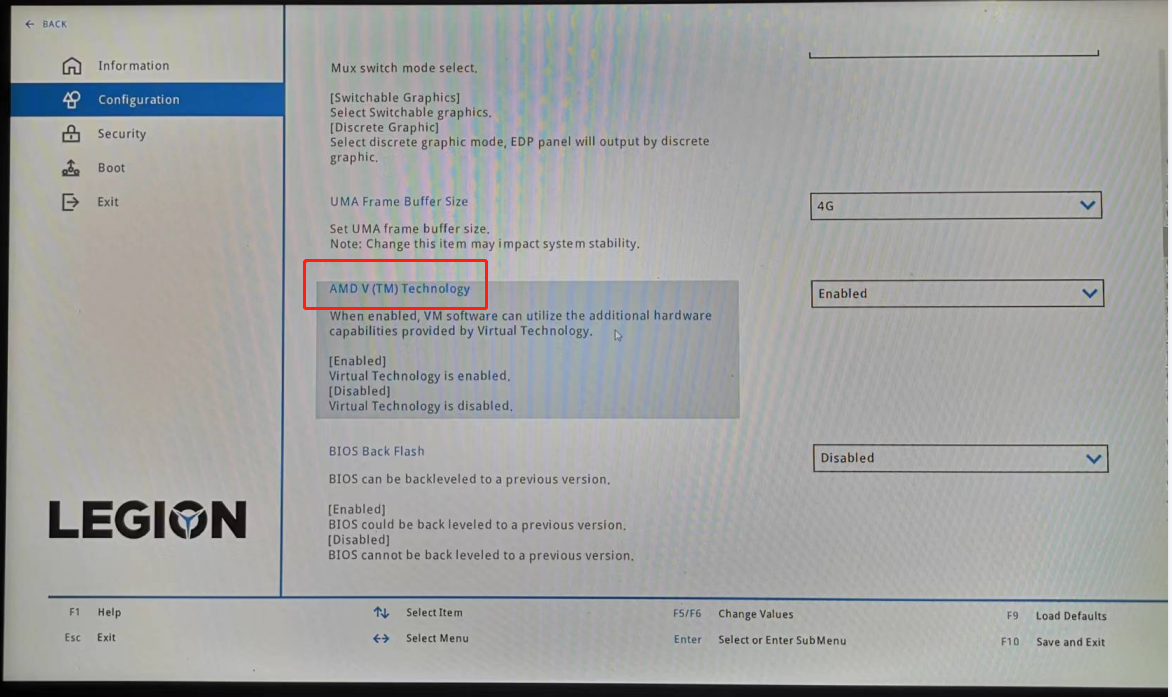Click the left-right Select Menu arrows icon
Image resolution: width=1172 pixels, height=697 pixels.
(x=381, y=638)
